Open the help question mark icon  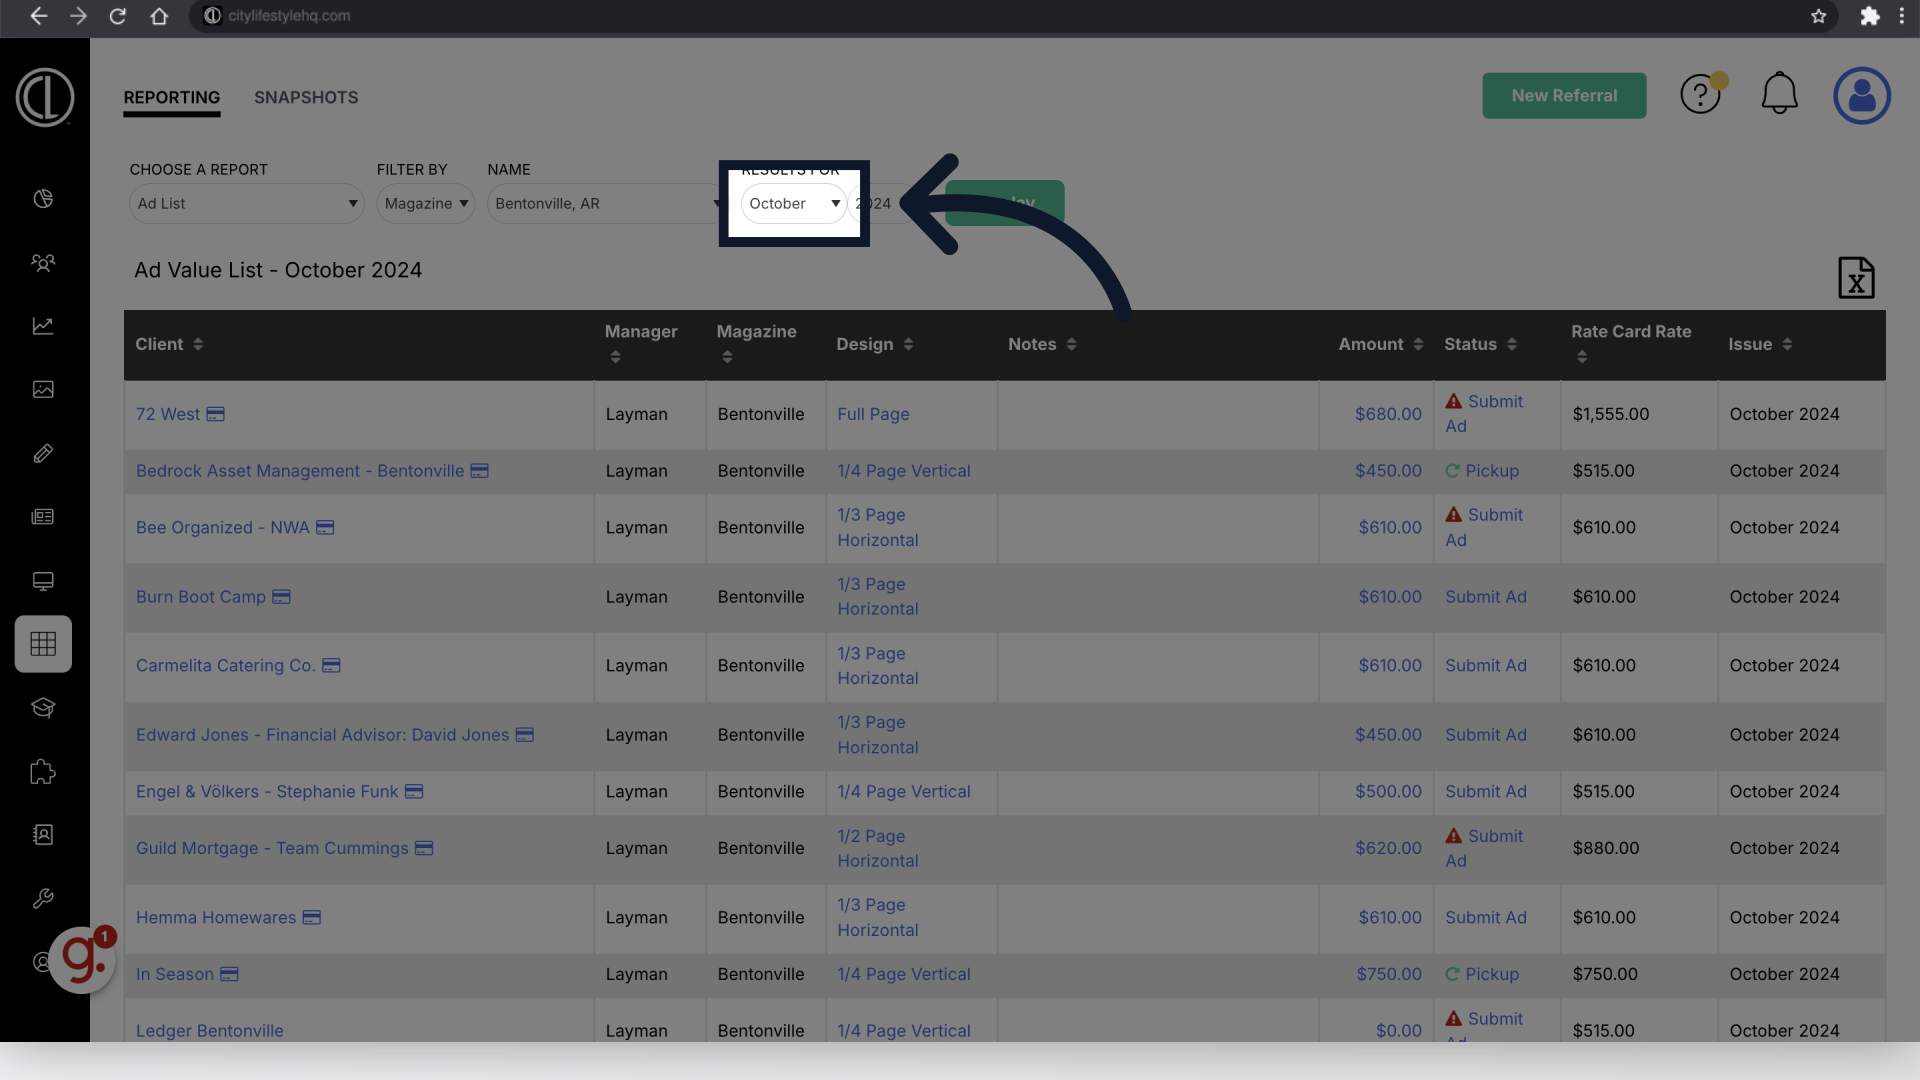coord(1700,95)
